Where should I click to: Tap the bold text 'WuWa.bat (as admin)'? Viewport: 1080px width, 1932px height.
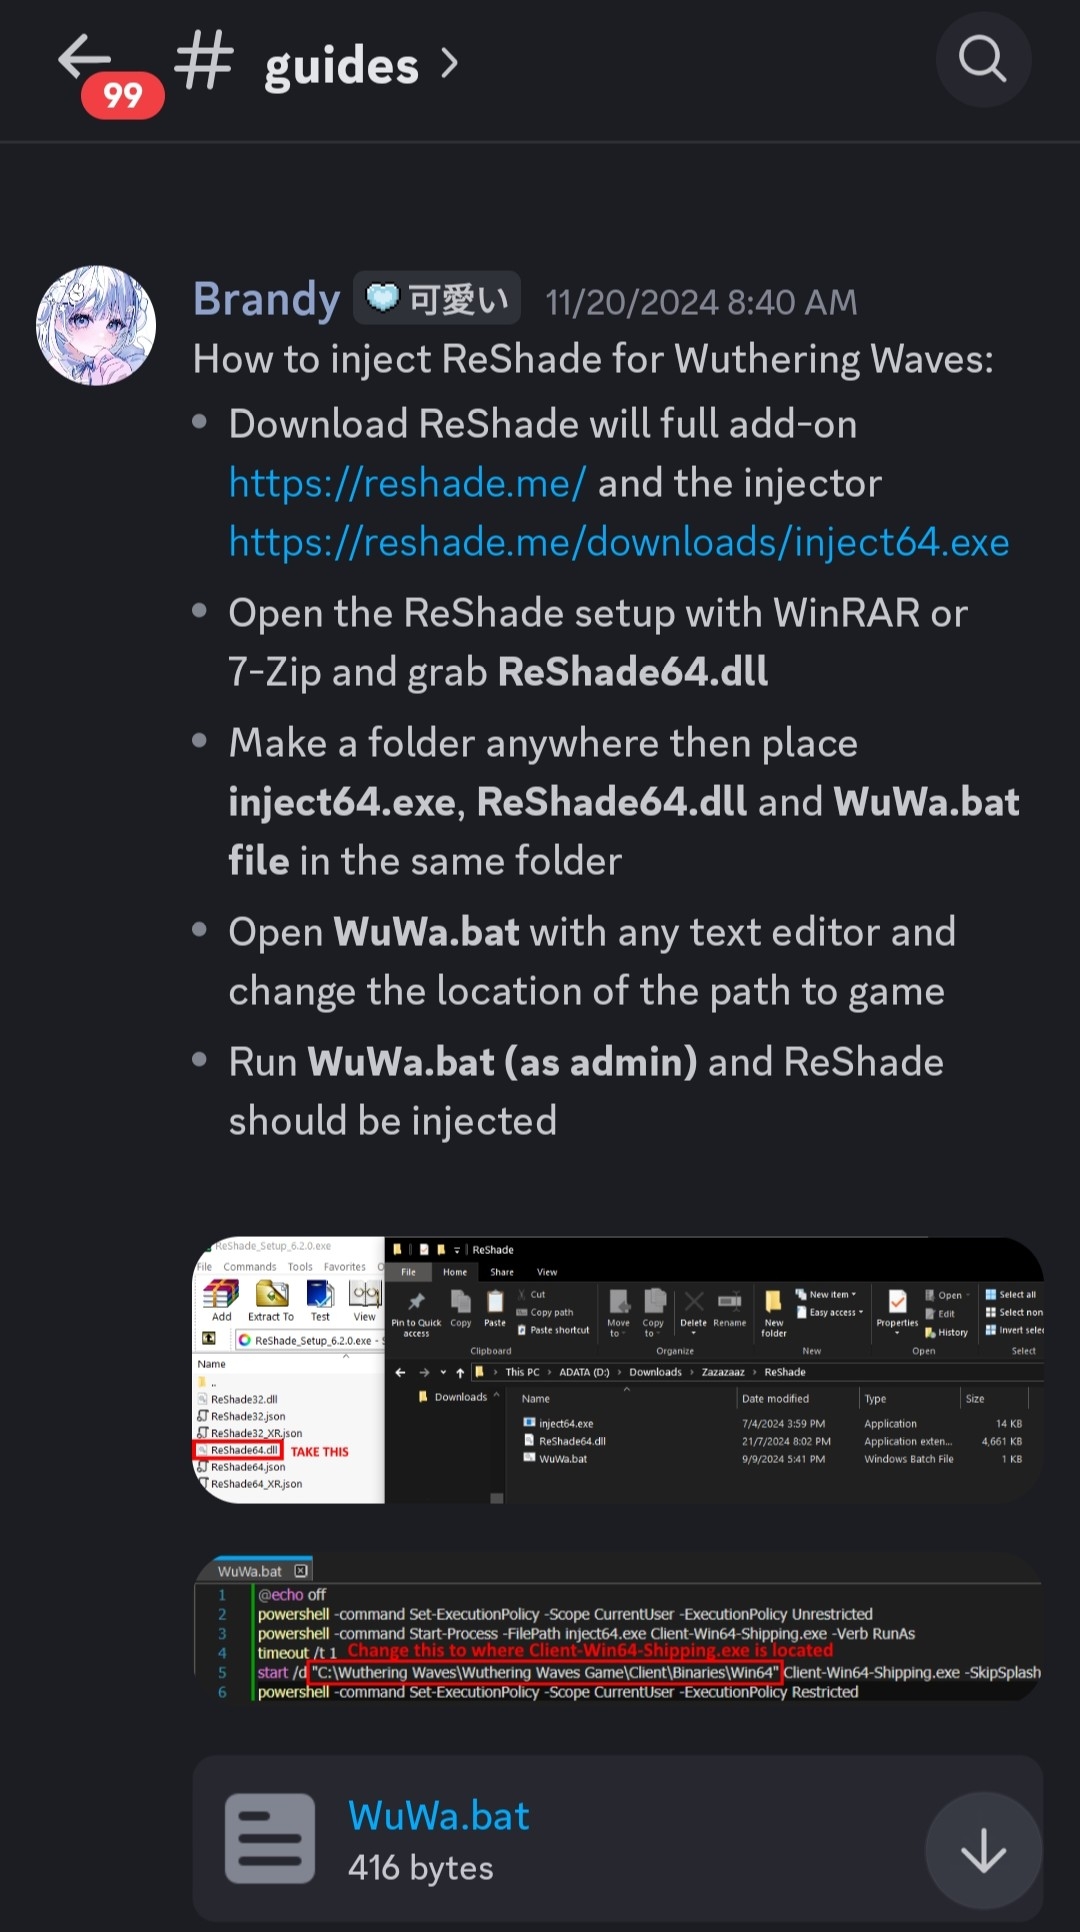(x=502, y=1062)
